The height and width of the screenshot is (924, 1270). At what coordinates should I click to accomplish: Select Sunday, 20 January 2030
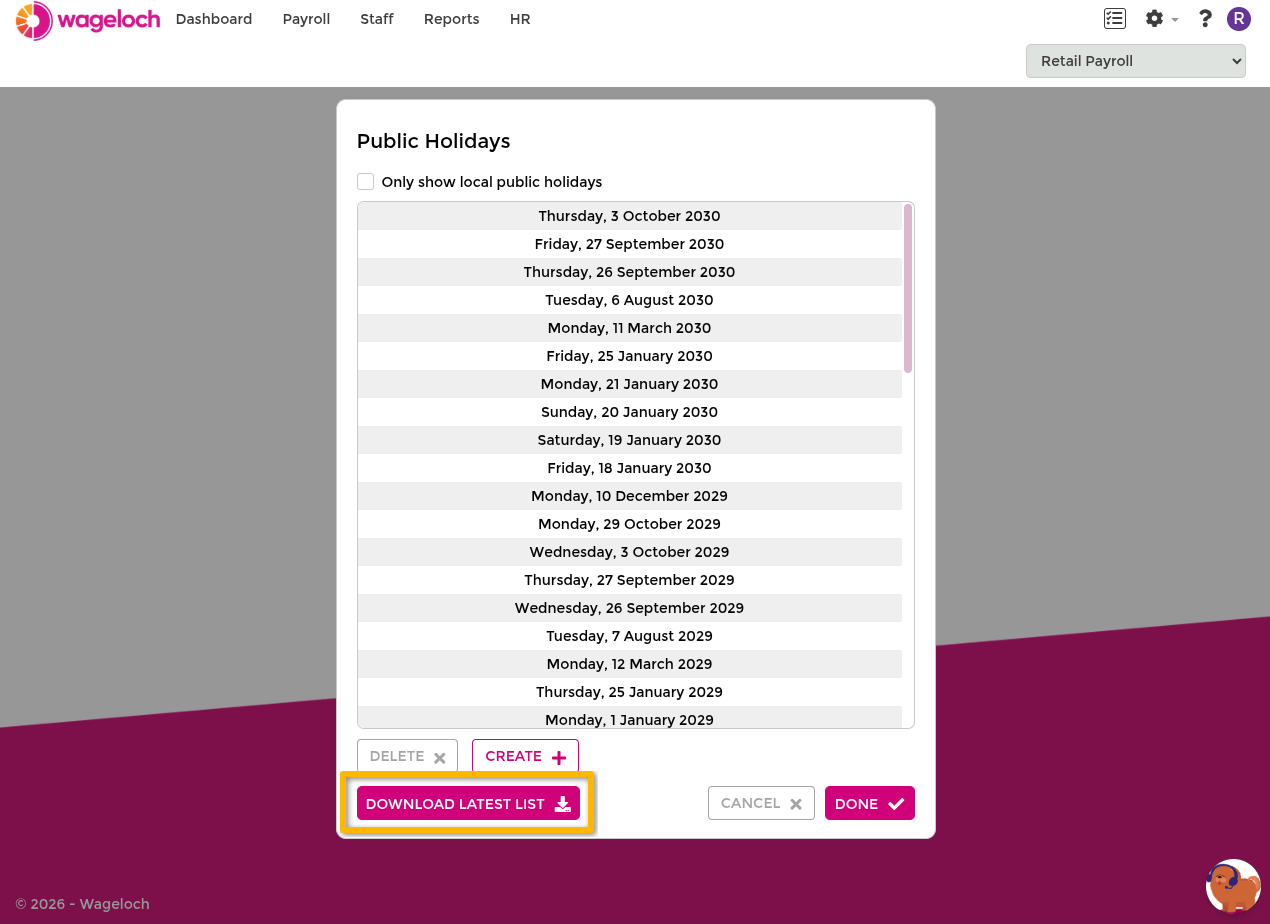click(x=630, y=412)
